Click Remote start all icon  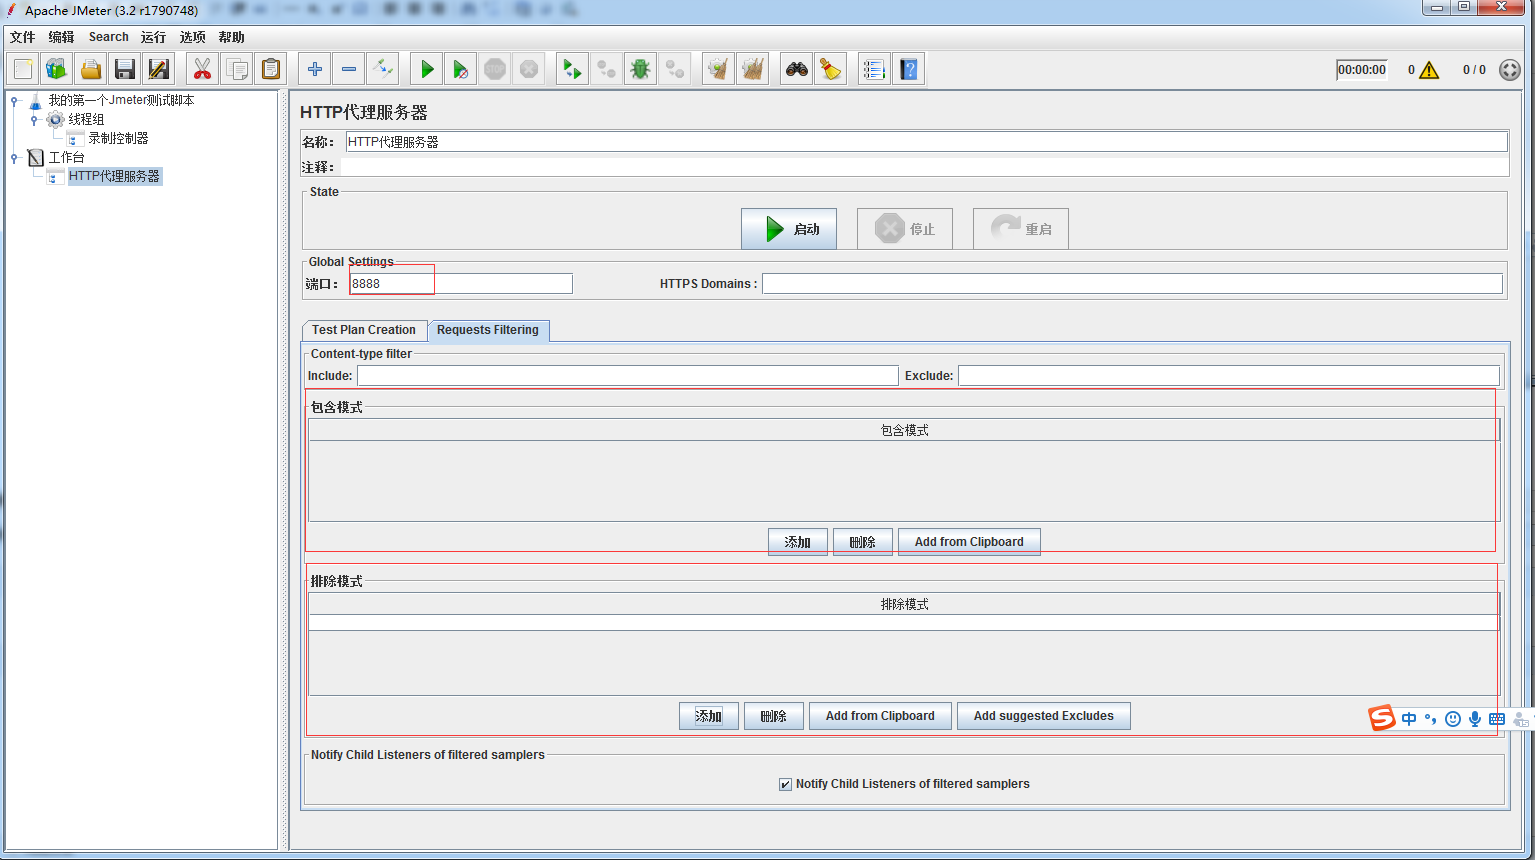coord(572,69)
